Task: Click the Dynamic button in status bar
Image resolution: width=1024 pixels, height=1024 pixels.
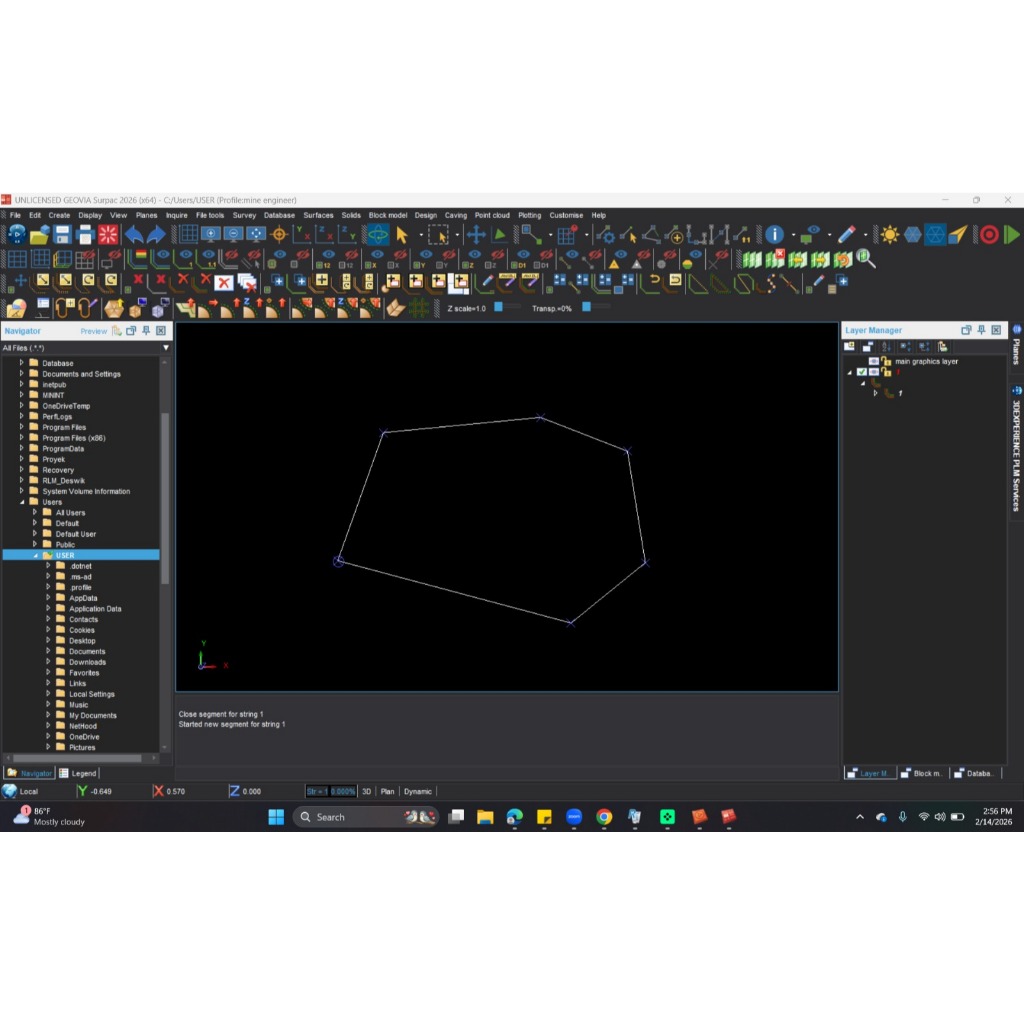Action: (417, 791)
